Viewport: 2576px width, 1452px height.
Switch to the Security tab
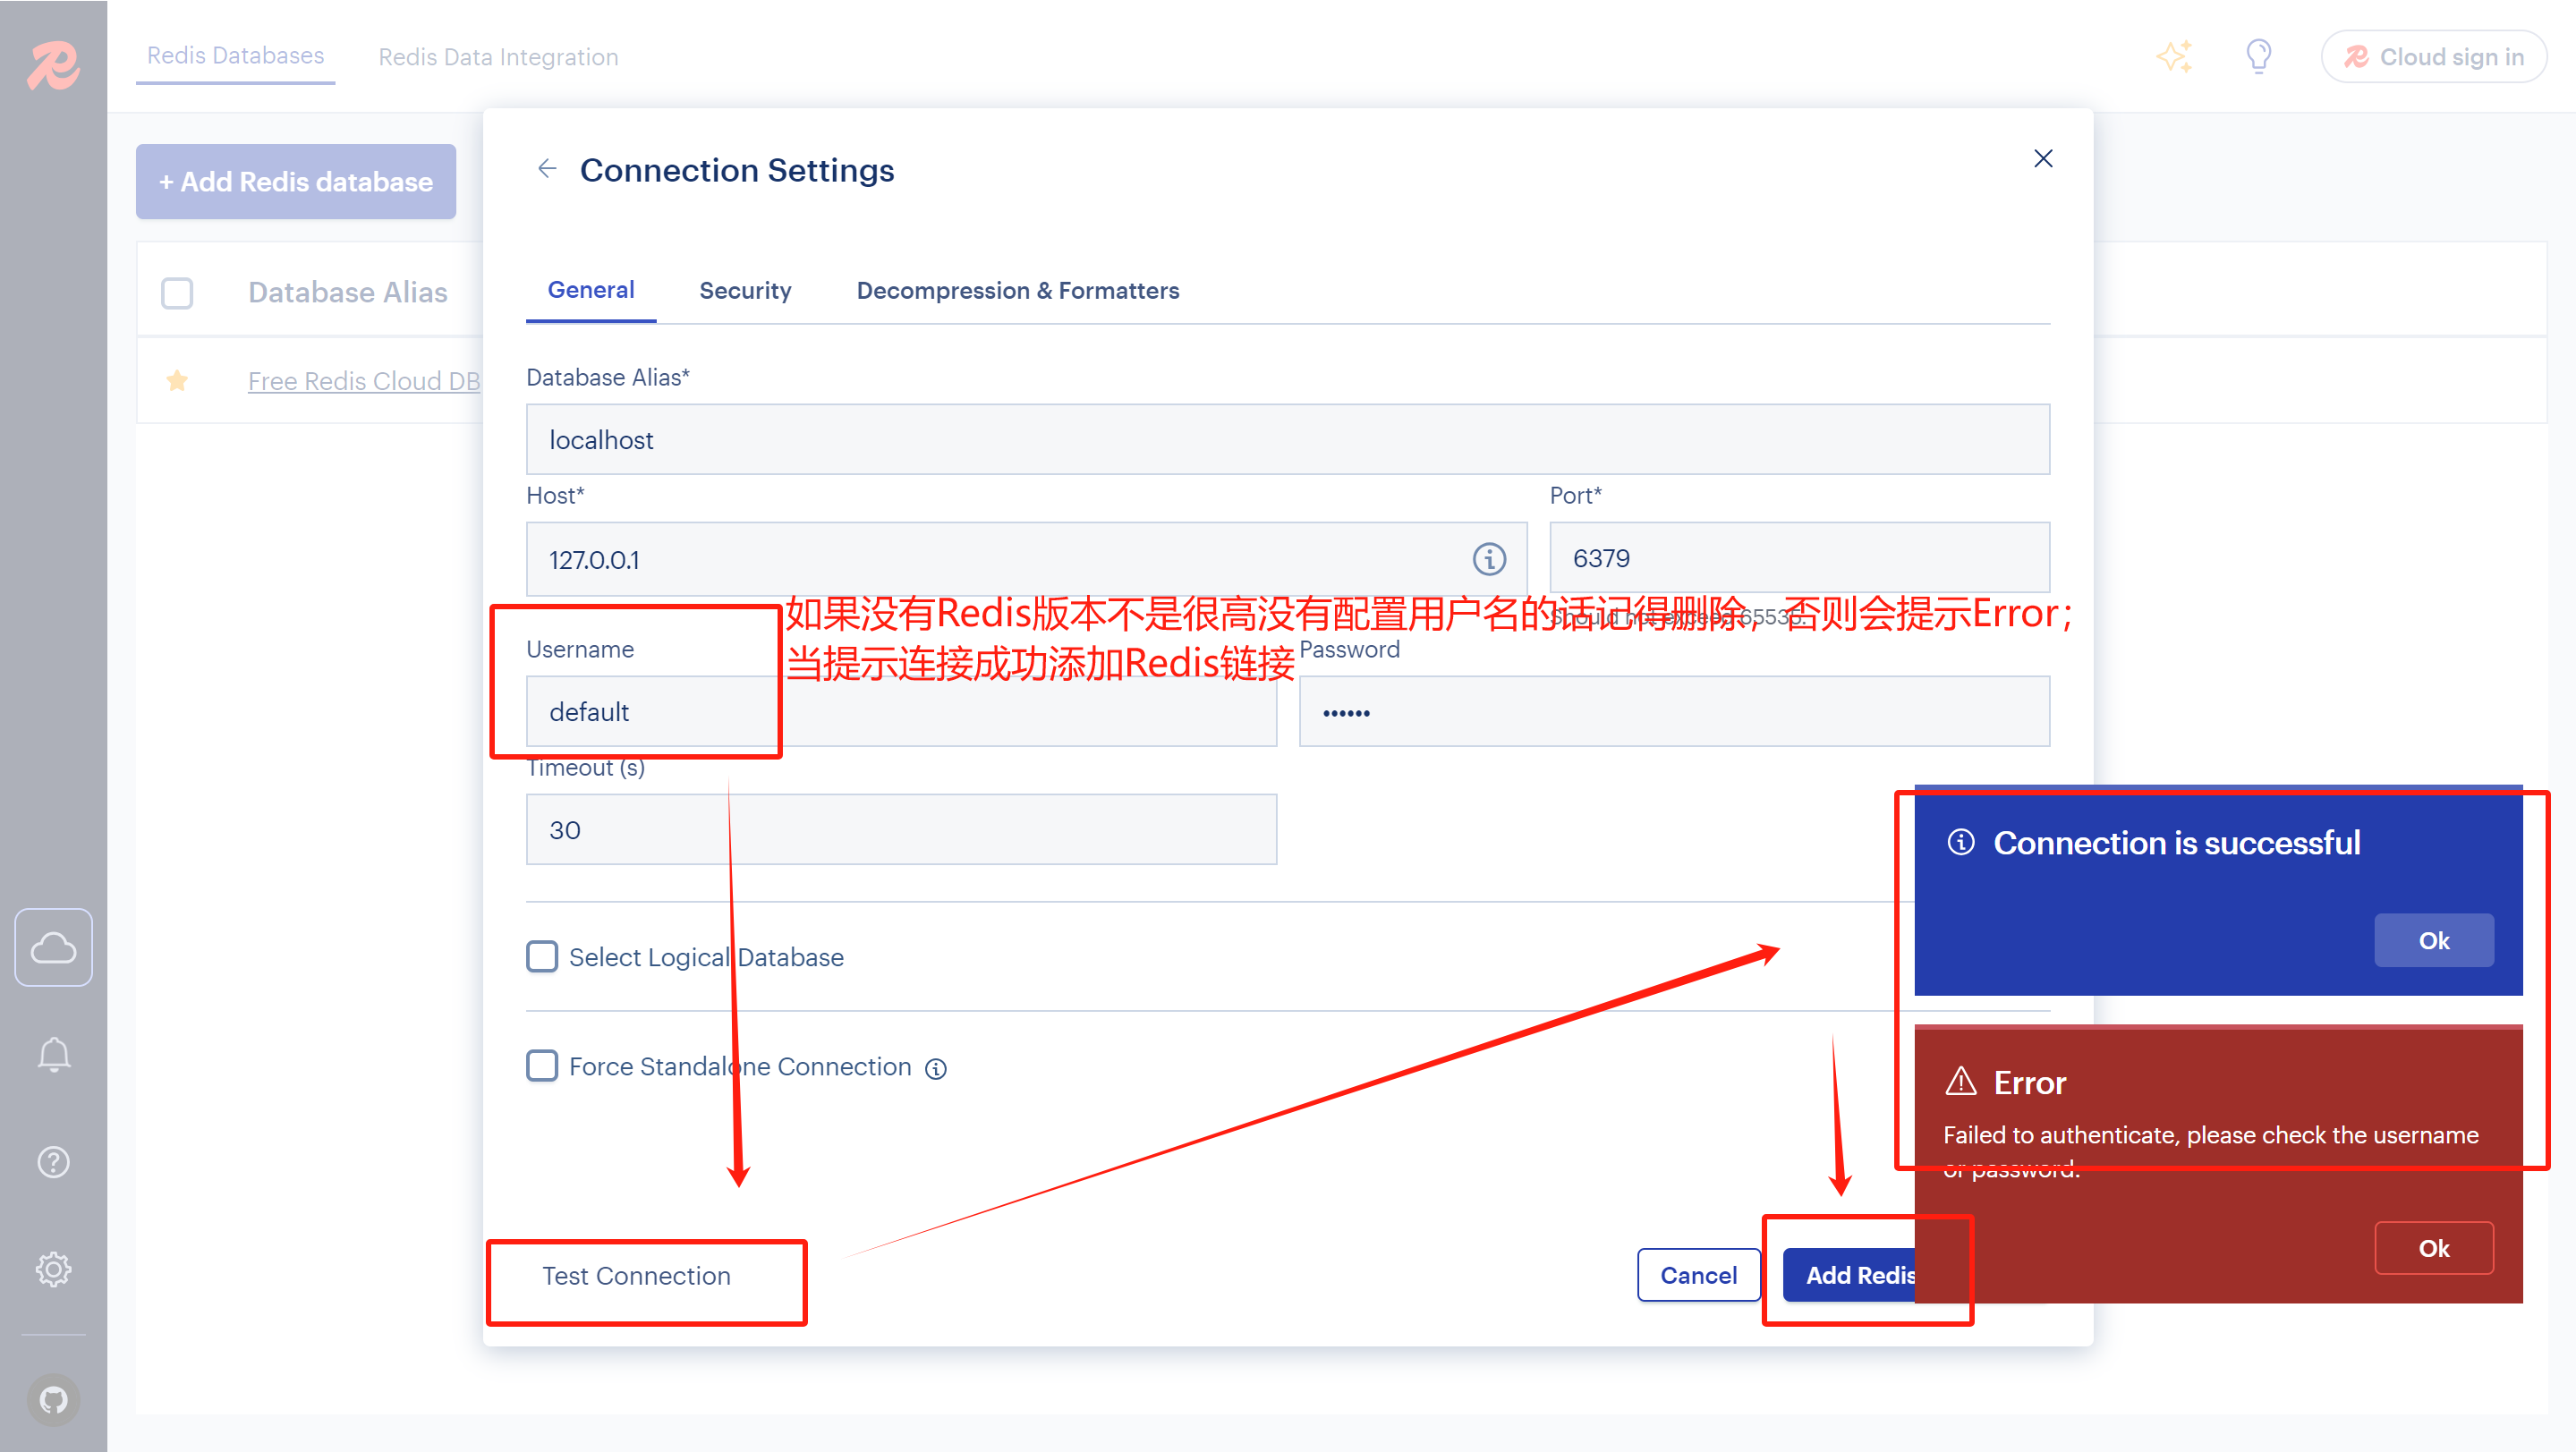click(745, 291)
